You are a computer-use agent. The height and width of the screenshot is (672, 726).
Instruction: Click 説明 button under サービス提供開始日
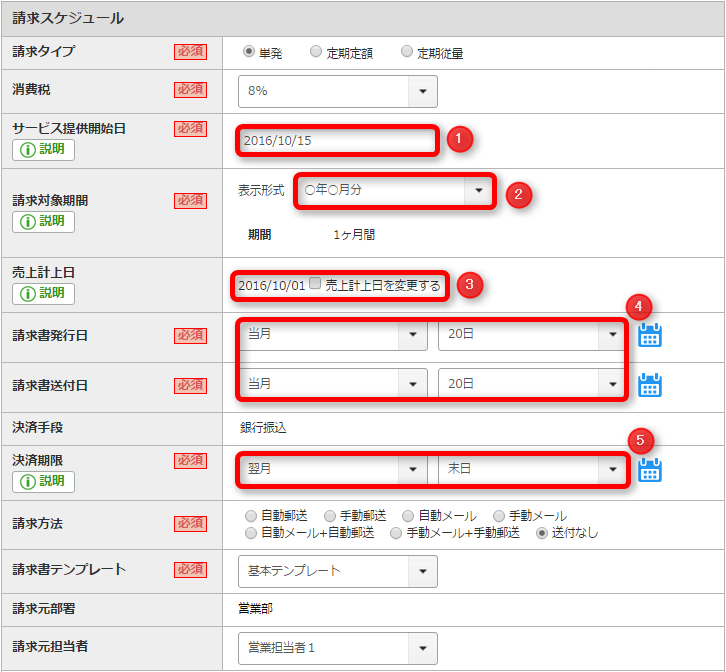click(43, 150)
